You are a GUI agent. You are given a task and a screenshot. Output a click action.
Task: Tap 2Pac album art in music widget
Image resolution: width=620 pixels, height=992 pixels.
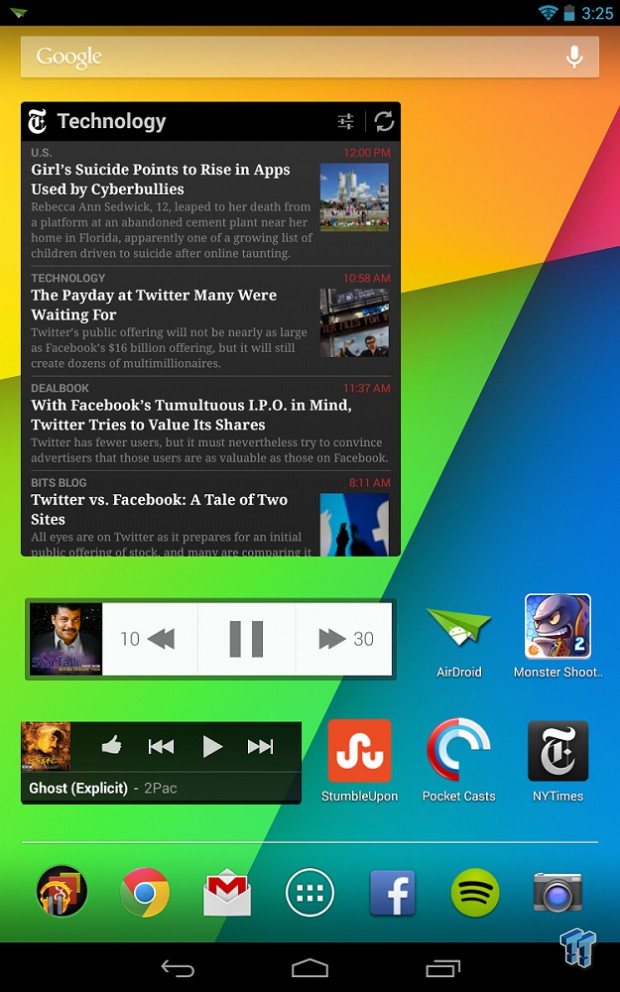tap(46, 747)
